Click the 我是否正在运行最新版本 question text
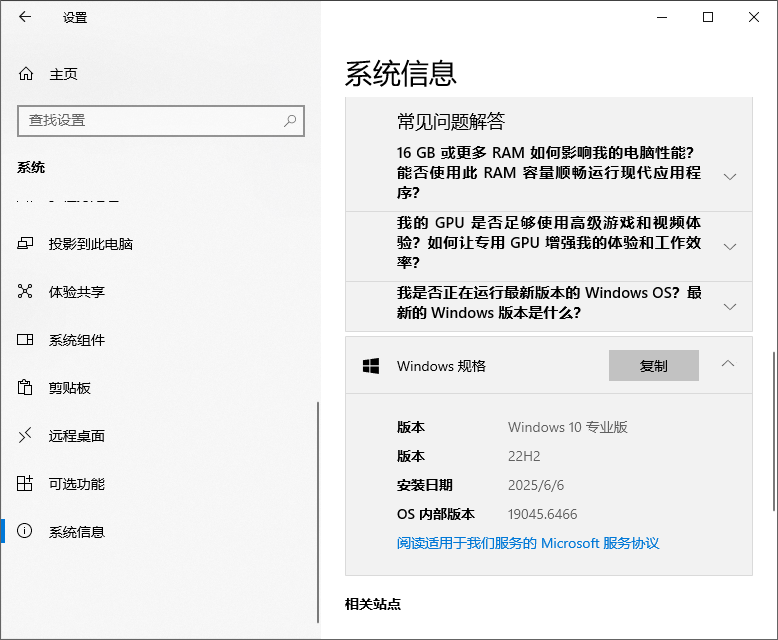This screenshot has width=778, height=640. click(549, 303)
